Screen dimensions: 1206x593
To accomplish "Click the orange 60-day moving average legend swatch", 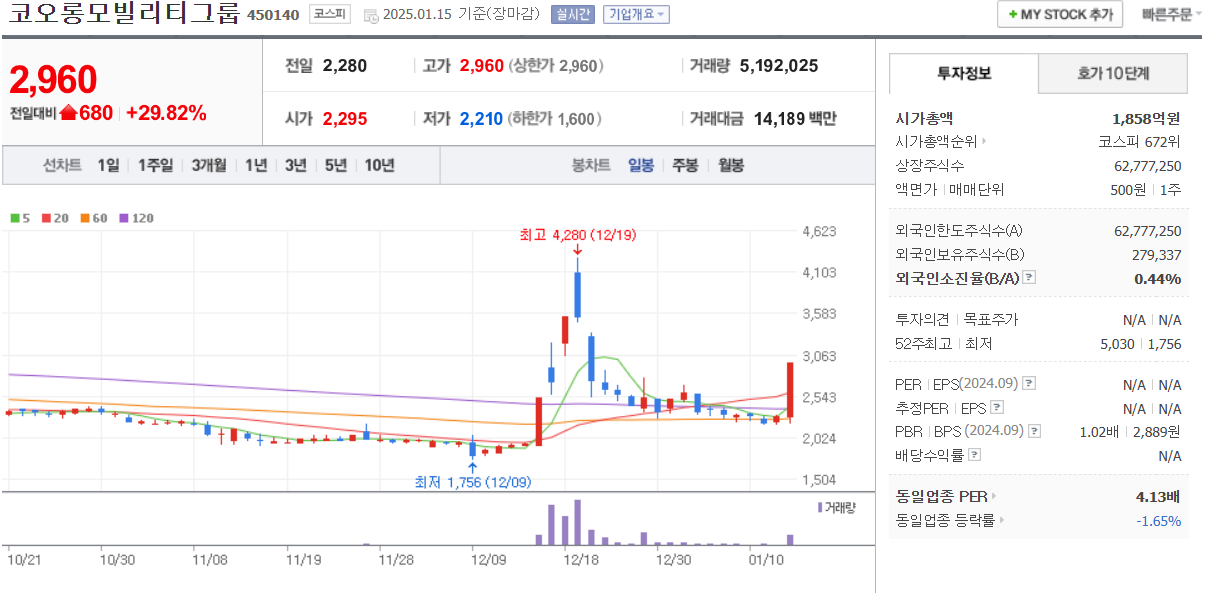I will 85,218.
